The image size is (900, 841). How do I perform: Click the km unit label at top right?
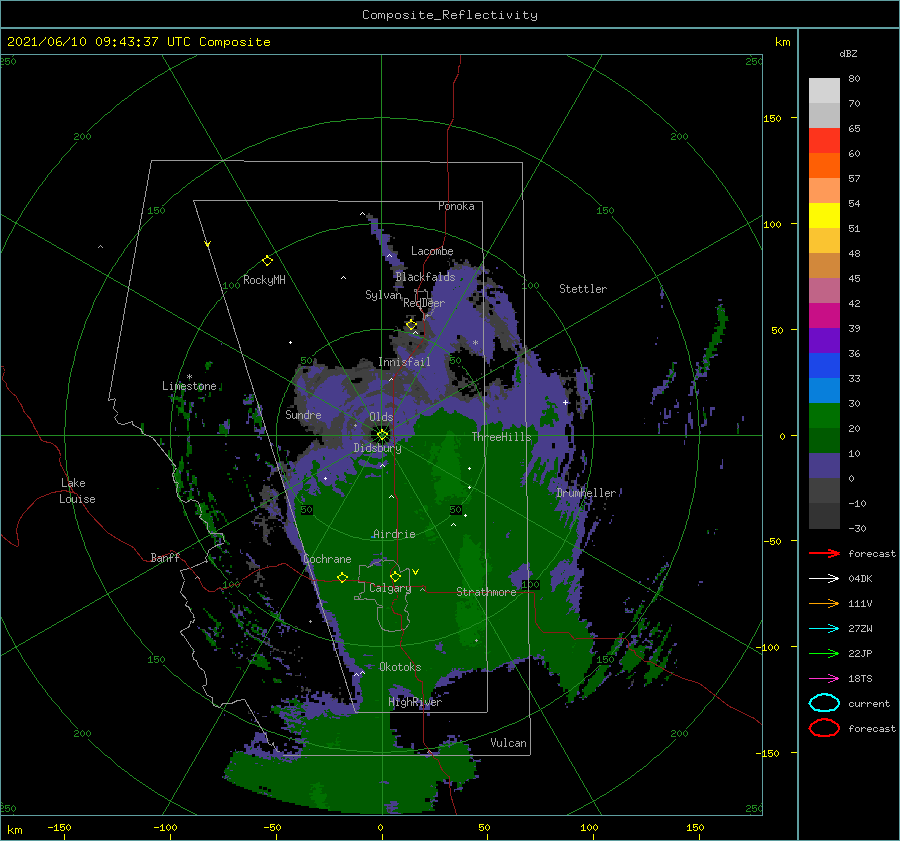pyautogui.click(x=782, y=42)
